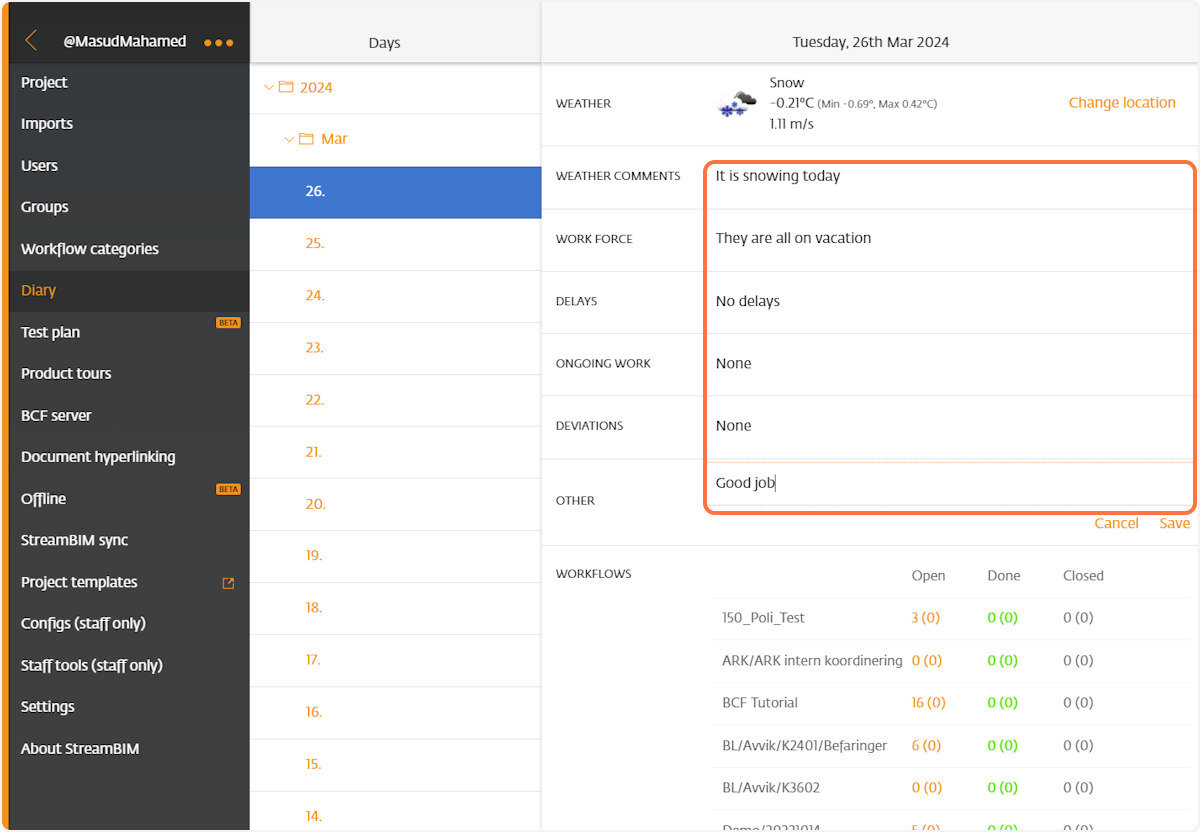Open Project in sidebar
Screen dimensions: 1200x832
point(129,82)
